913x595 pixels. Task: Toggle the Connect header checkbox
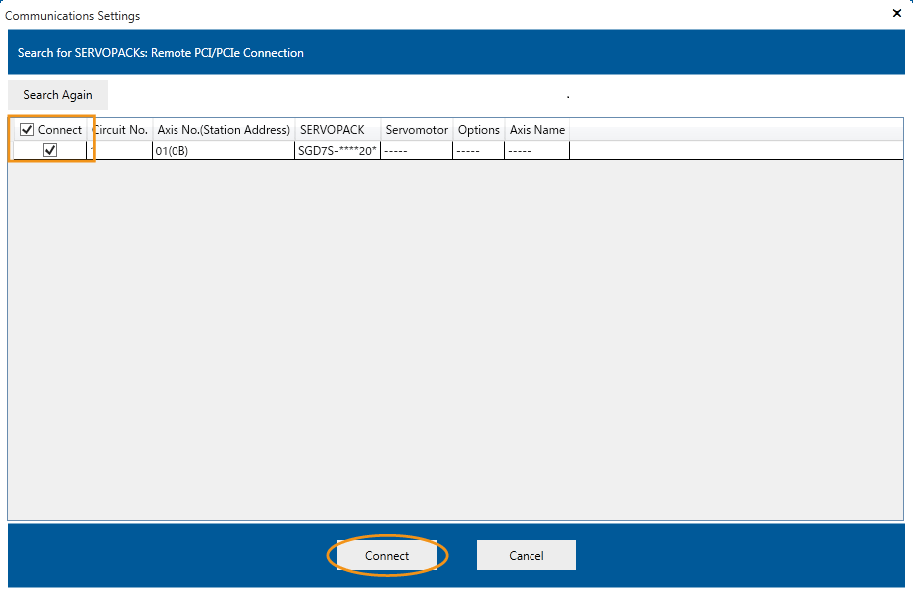pyautogui.click(x=27, y=130)
